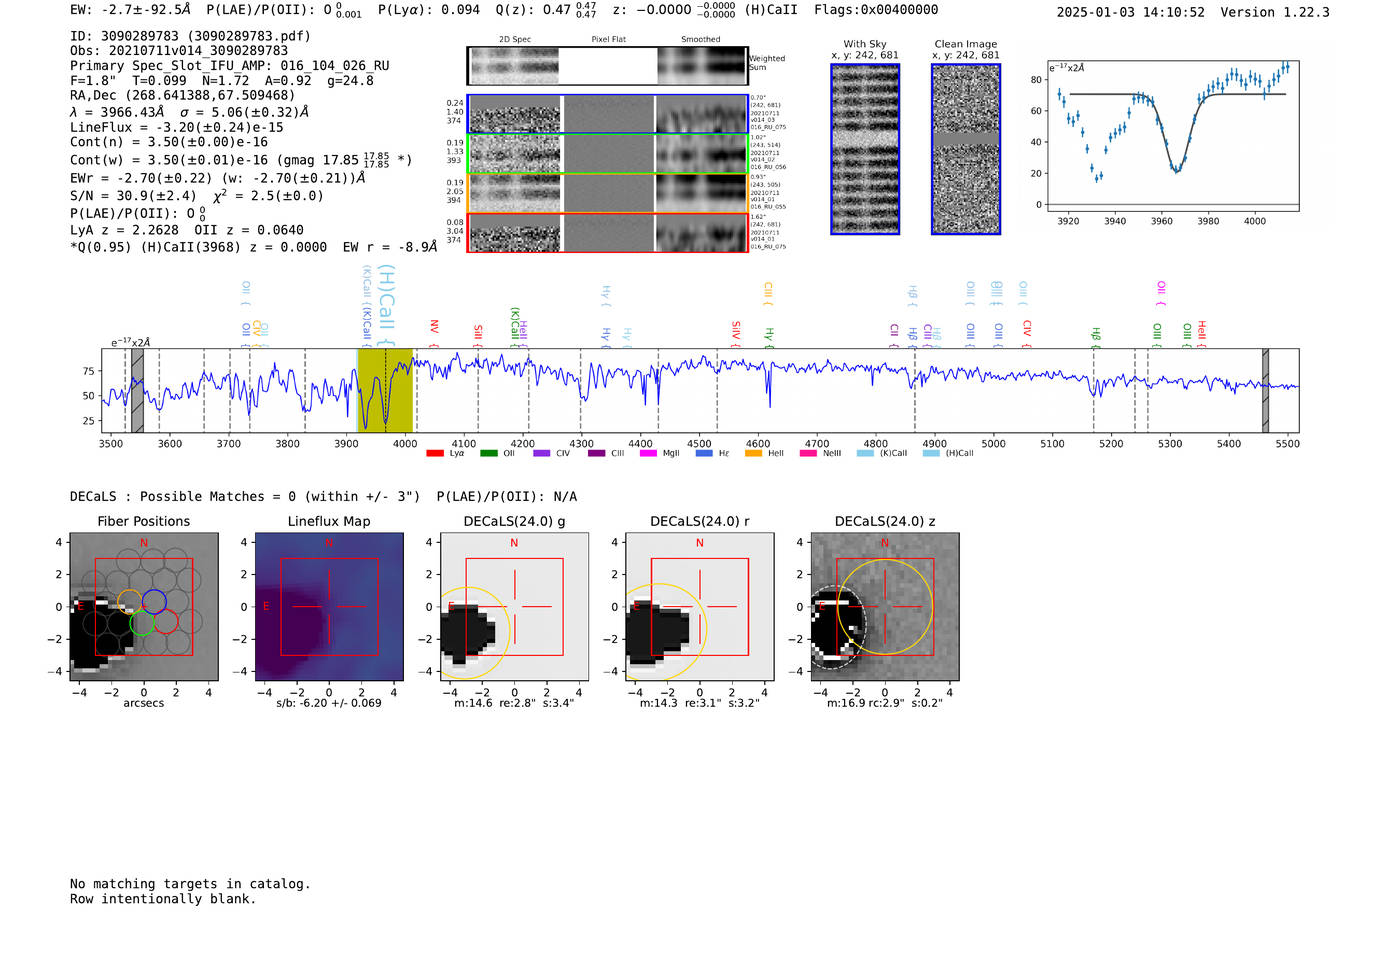The image size is (1400, 953).
Task: Click the Primary Spec_Slot_IFU_AMP line
Action: click(x=230, y=66)
